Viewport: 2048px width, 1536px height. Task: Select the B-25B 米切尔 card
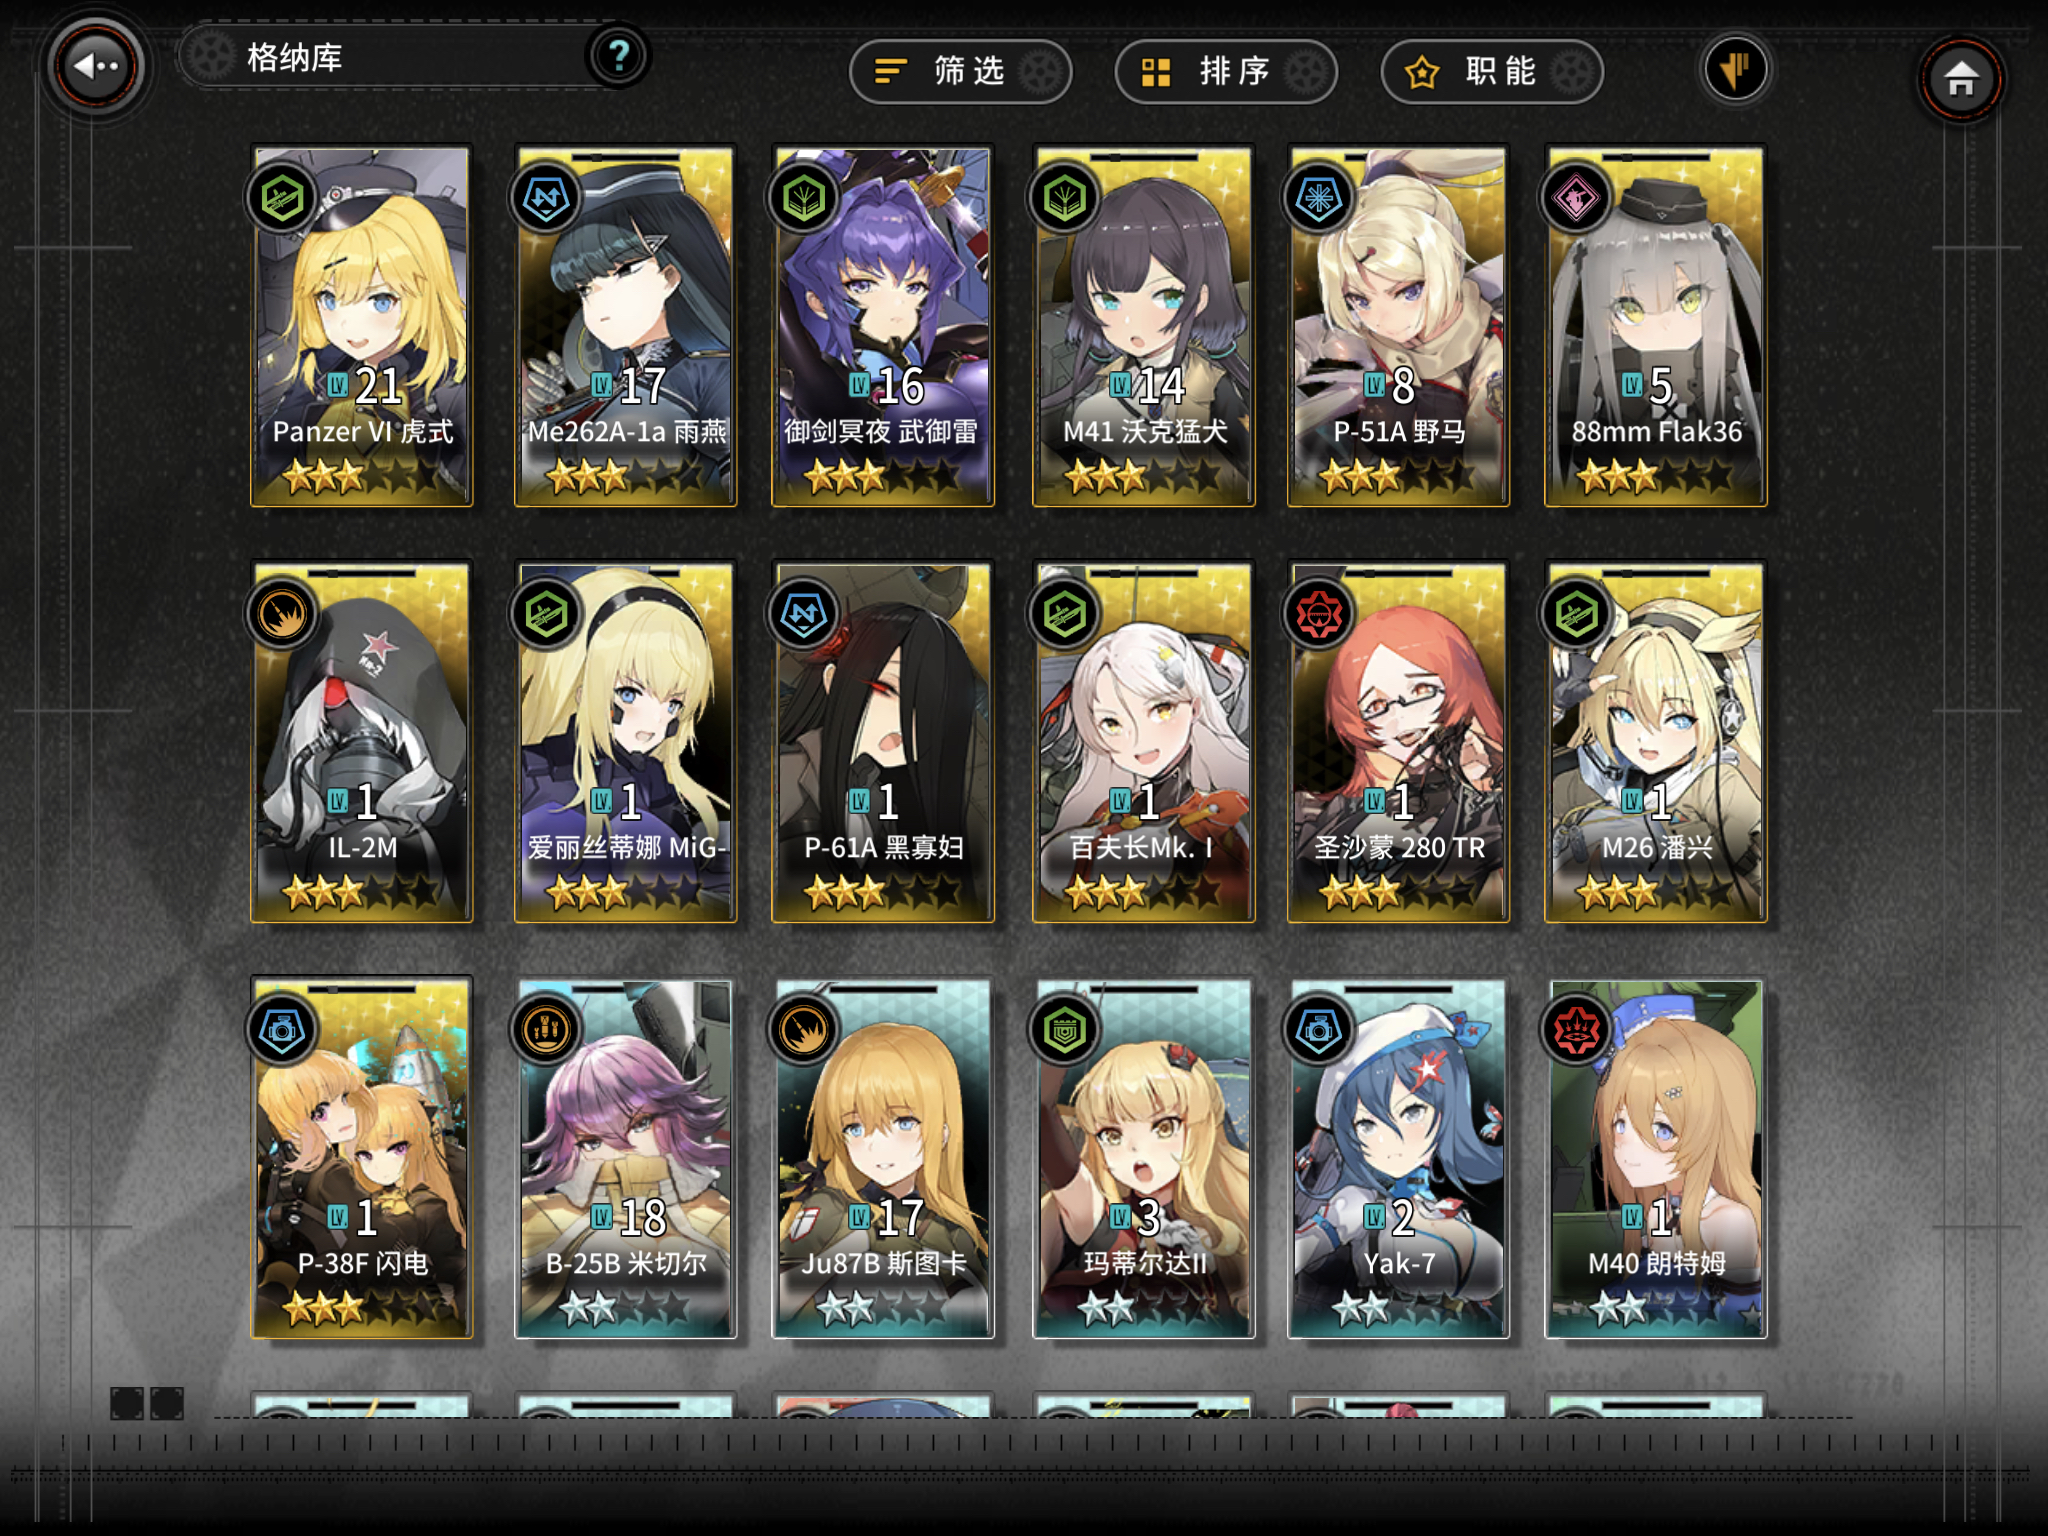(x=626, y=1158)
